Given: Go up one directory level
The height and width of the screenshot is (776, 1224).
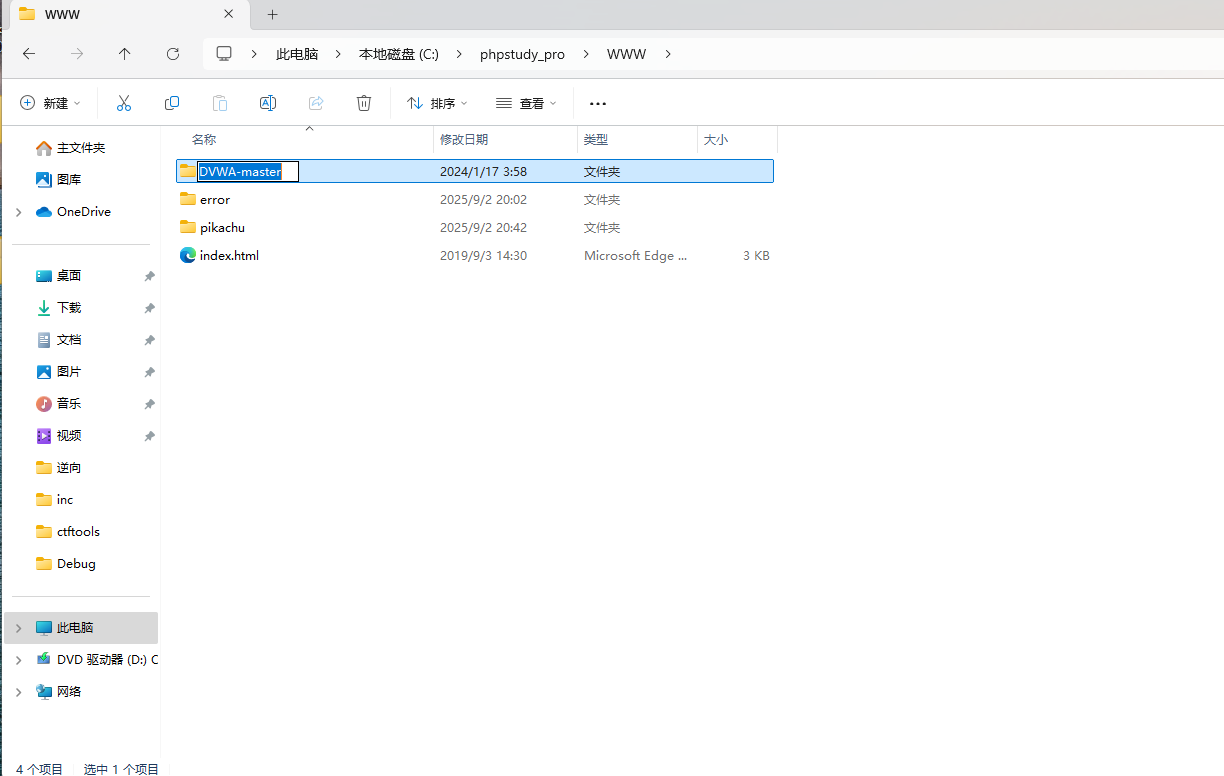Looking at the screenshot, I should point(124,54).
